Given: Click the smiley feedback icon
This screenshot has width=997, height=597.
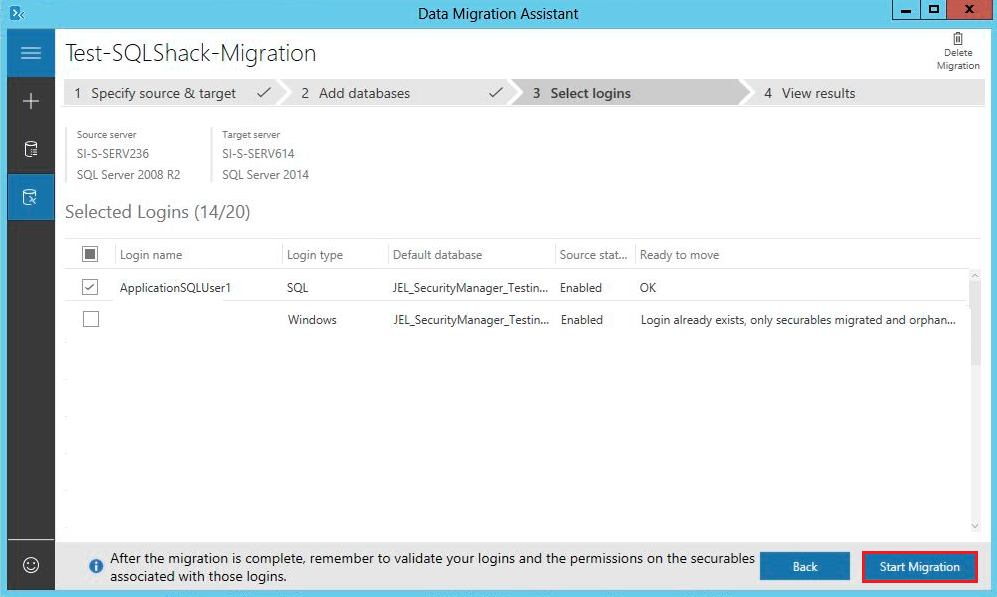Looking at the screenshot, I should pos(31,565).
